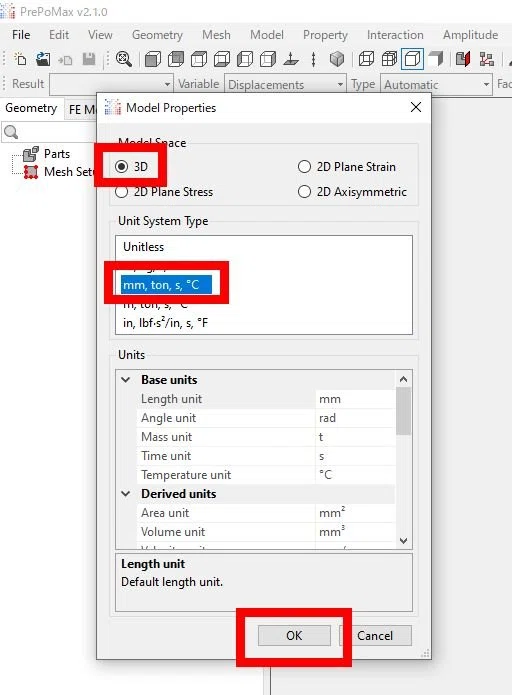Select the Mass unit row
Image resolution: width=512 pixels, height=695 pixels.
[266, 437]
